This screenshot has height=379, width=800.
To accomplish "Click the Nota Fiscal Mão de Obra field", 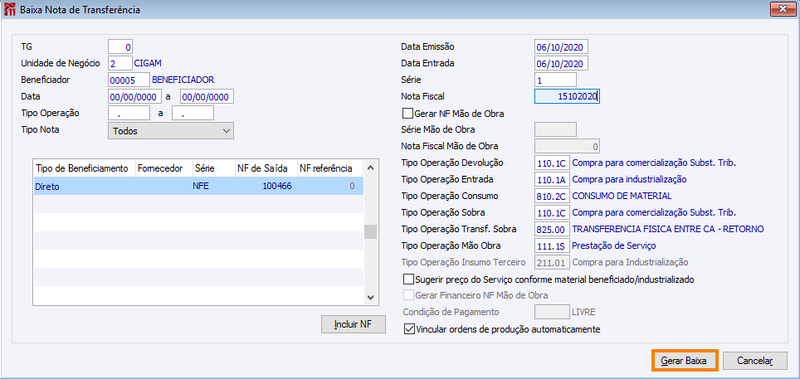I will [x=567, y=146].
